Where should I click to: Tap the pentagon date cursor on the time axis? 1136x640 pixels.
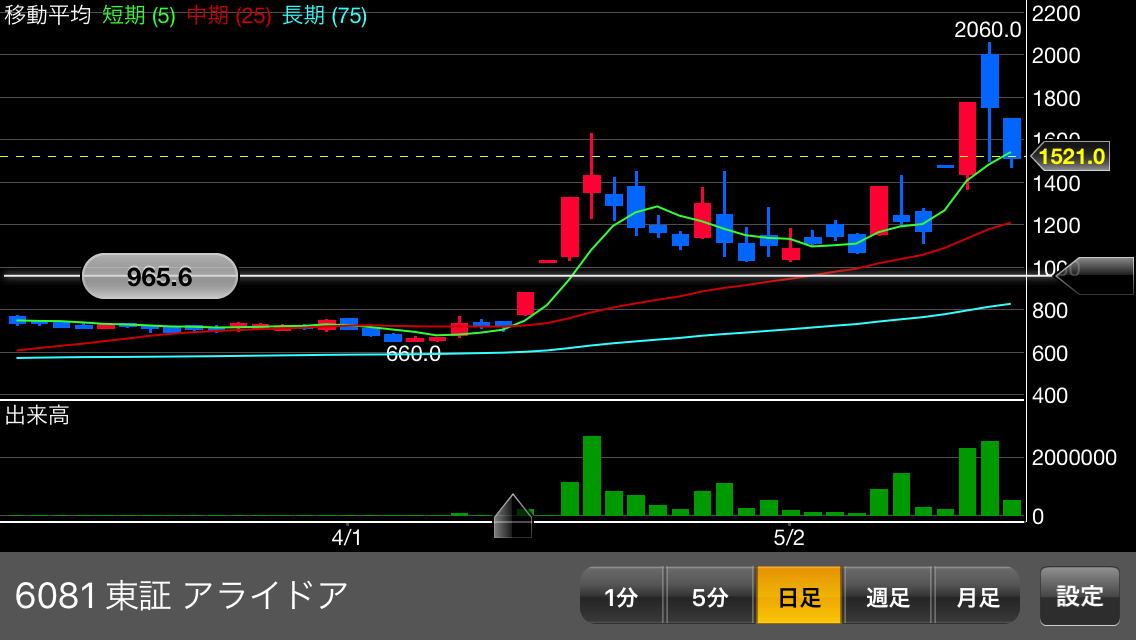pos(513,517)
